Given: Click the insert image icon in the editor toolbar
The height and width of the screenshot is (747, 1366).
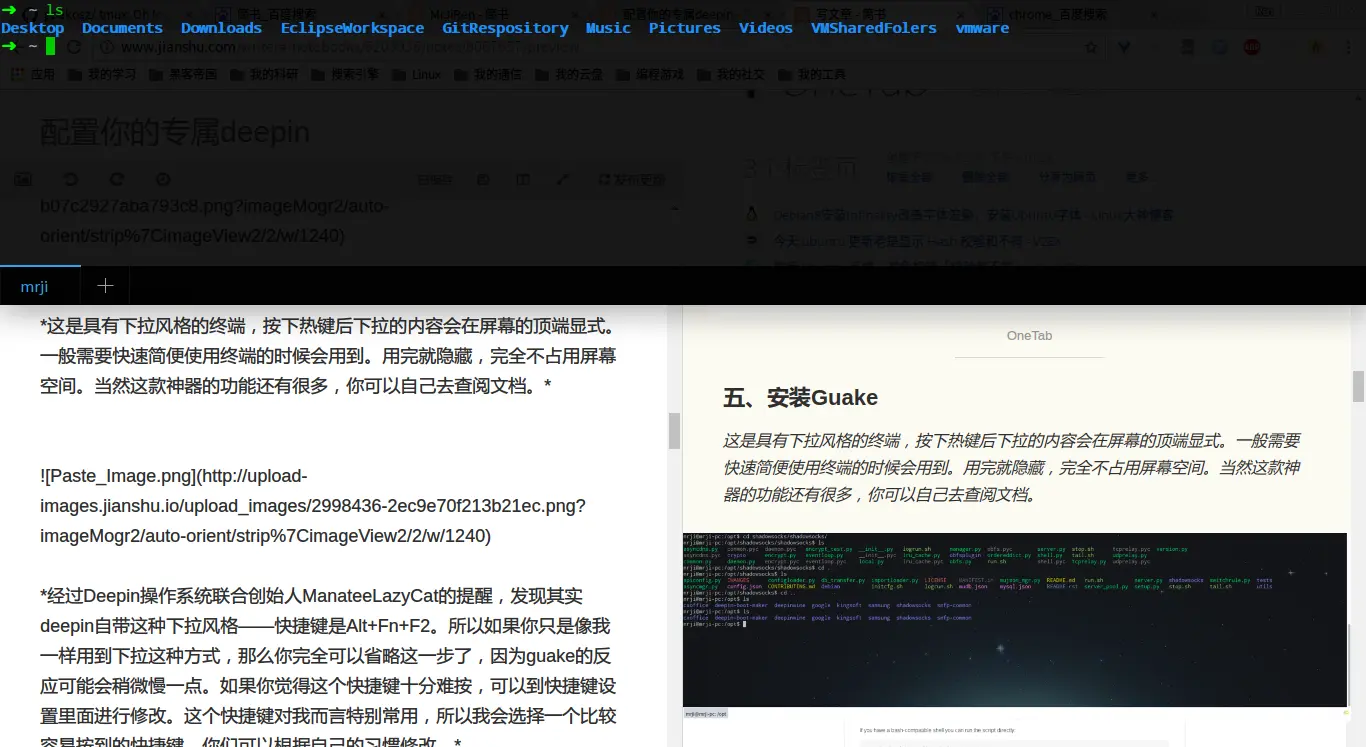Looking at the screenshot, I should tap(22, 179).
